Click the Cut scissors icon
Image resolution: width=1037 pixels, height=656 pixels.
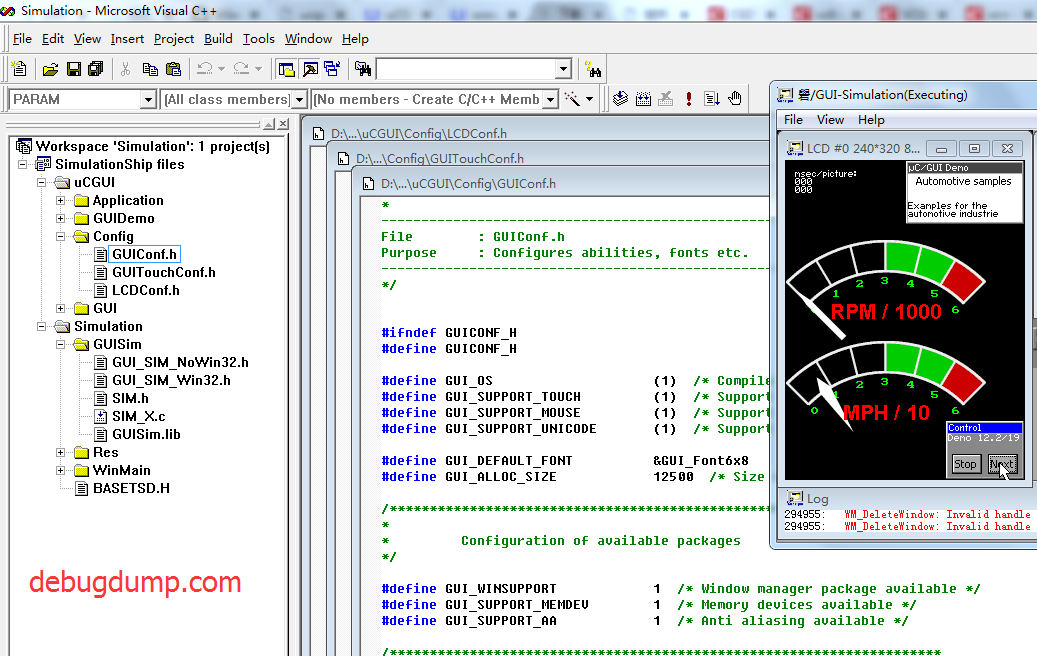click(126, 69)
